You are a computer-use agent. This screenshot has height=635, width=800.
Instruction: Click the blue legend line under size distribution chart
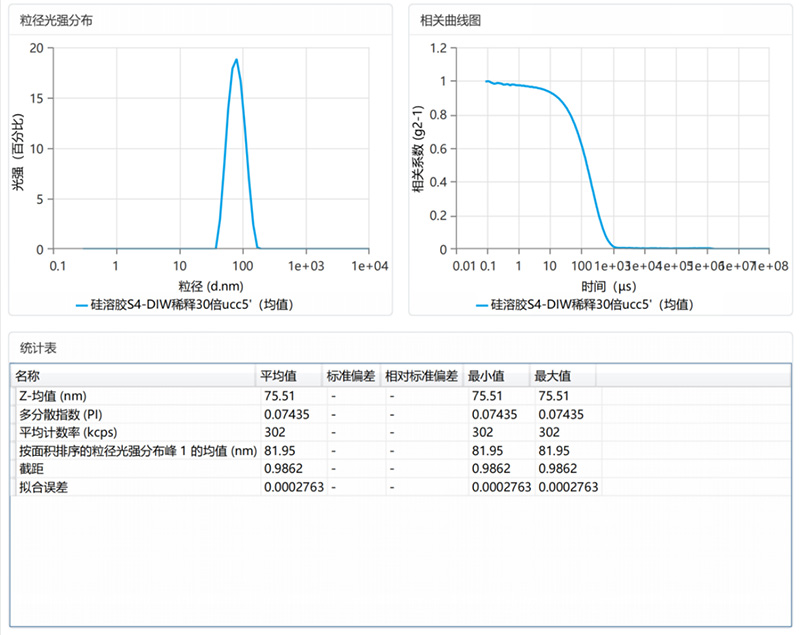click(x=82, y=303)
